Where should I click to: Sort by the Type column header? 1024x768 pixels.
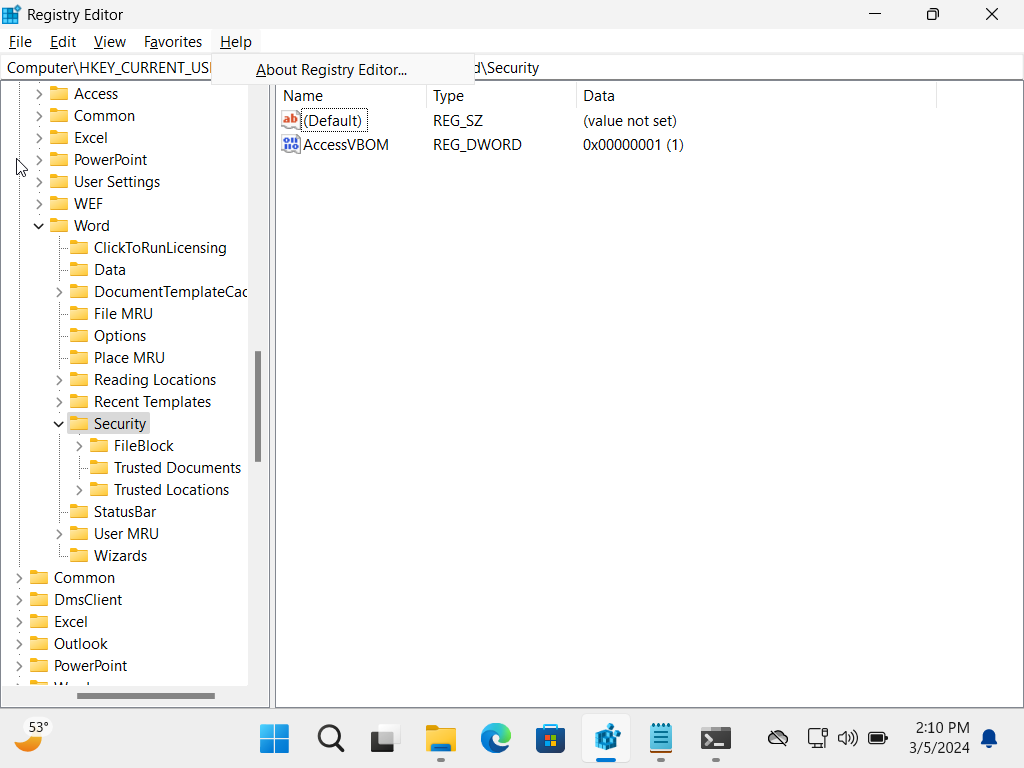[502, 96]
